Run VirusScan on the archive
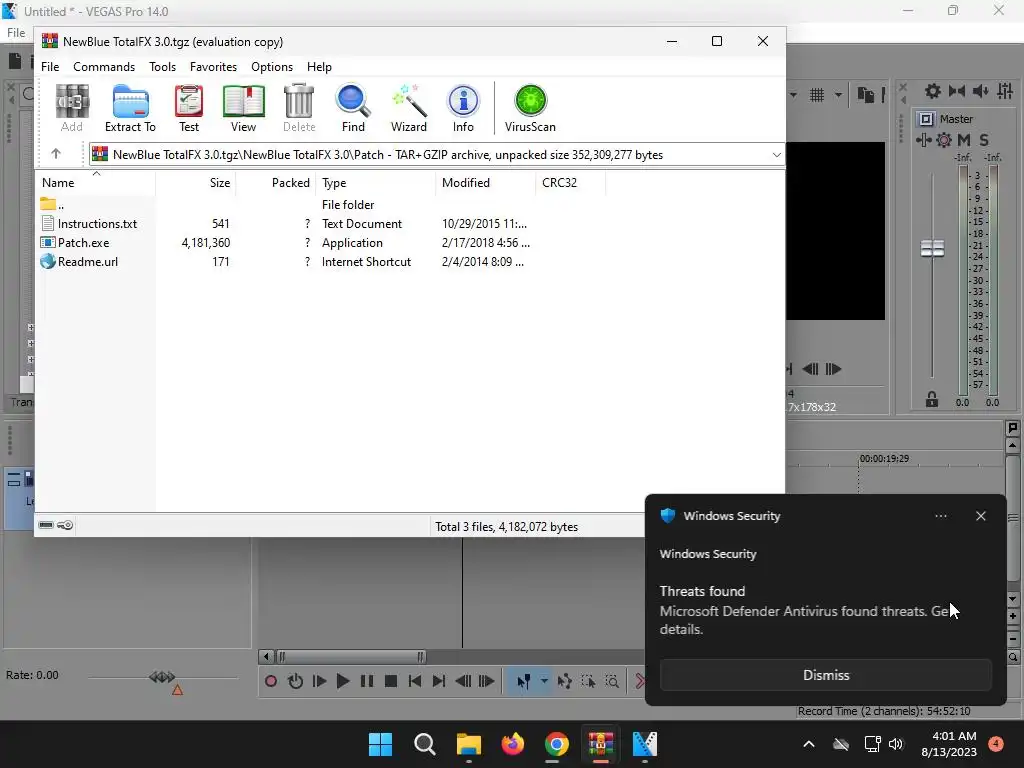 tap(530, 108)
